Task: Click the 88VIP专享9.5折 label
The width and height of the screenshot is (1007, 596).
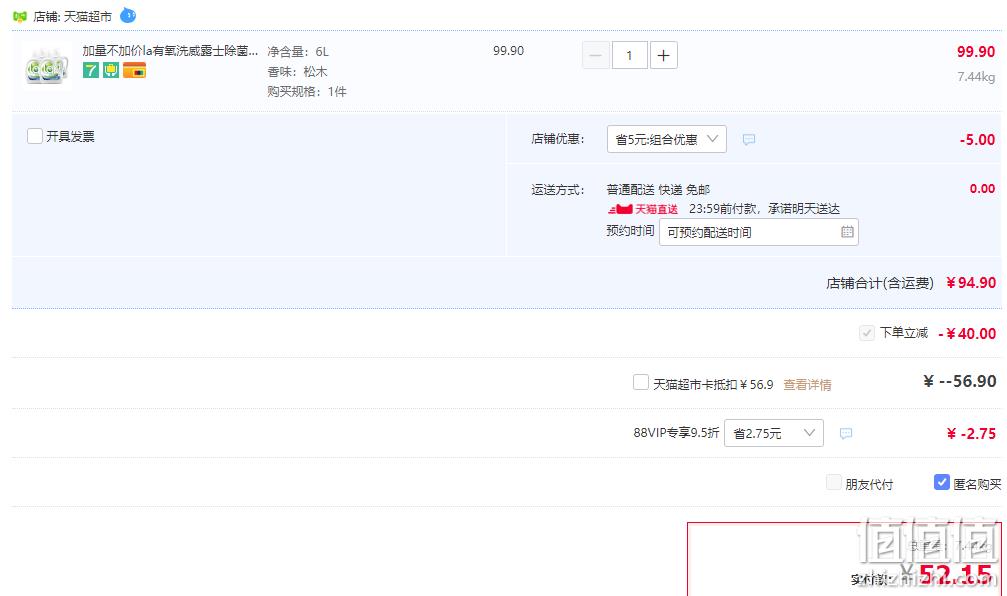Action: 676,433
